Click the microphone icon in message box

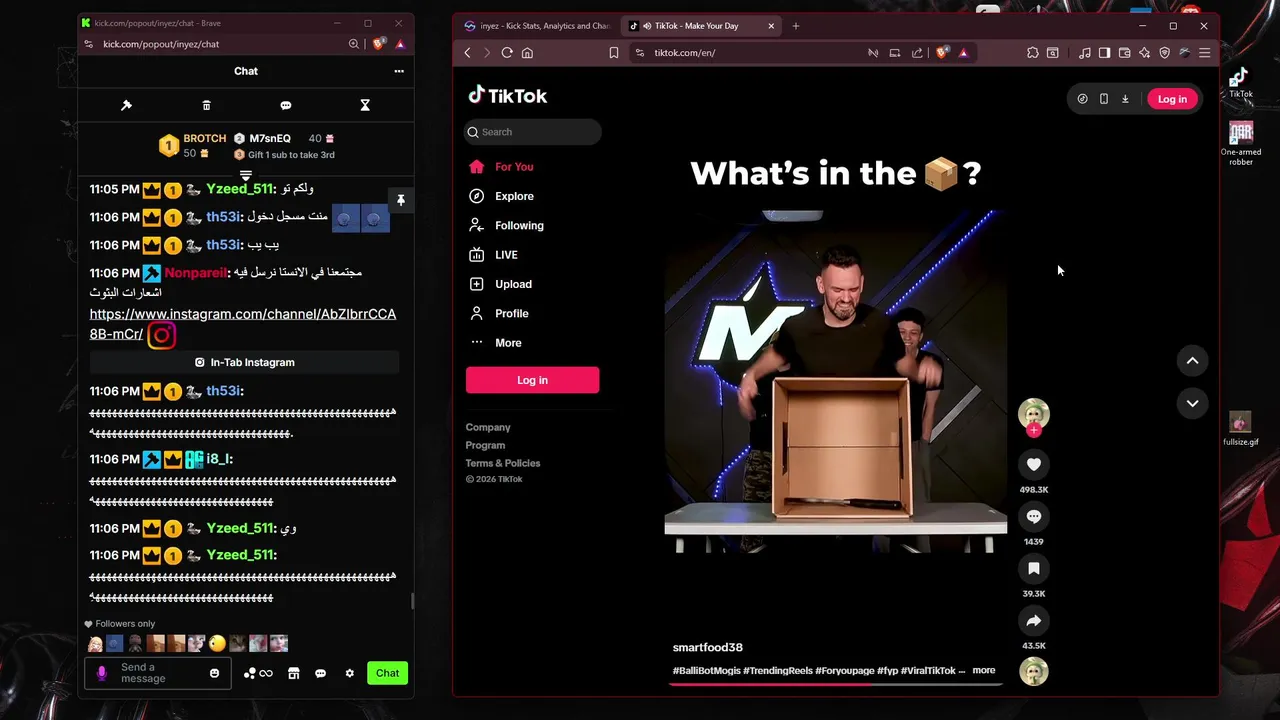tap(101, 673)
